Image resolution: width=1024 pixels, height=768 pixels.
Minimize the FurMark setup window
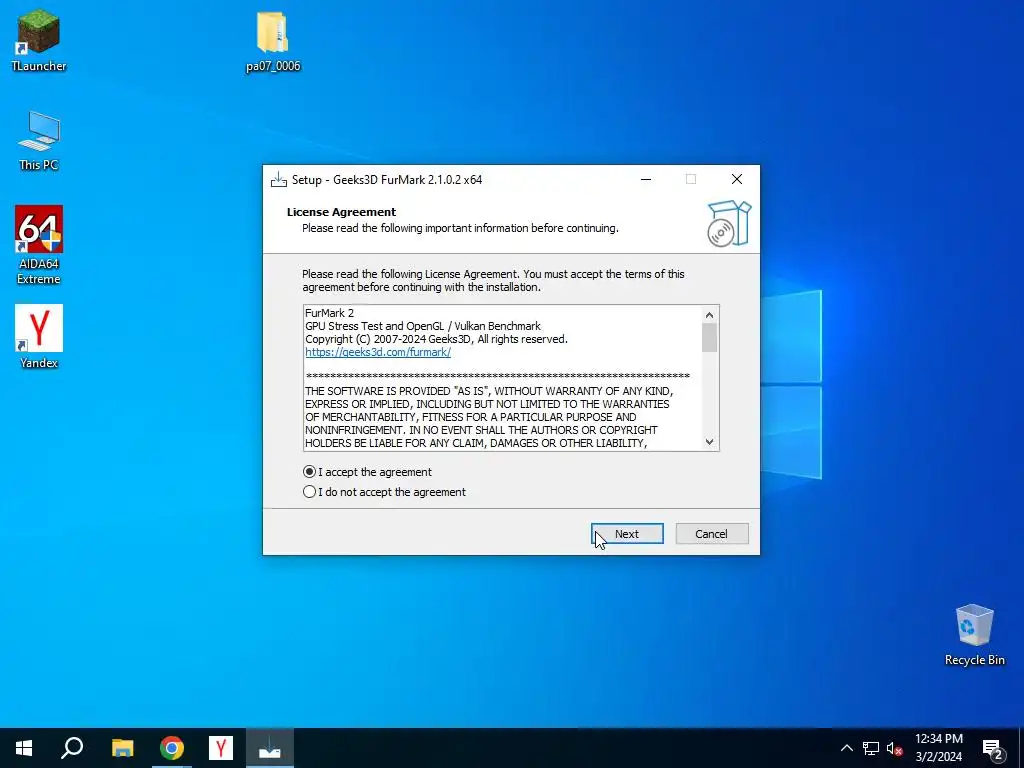(646, 179)
